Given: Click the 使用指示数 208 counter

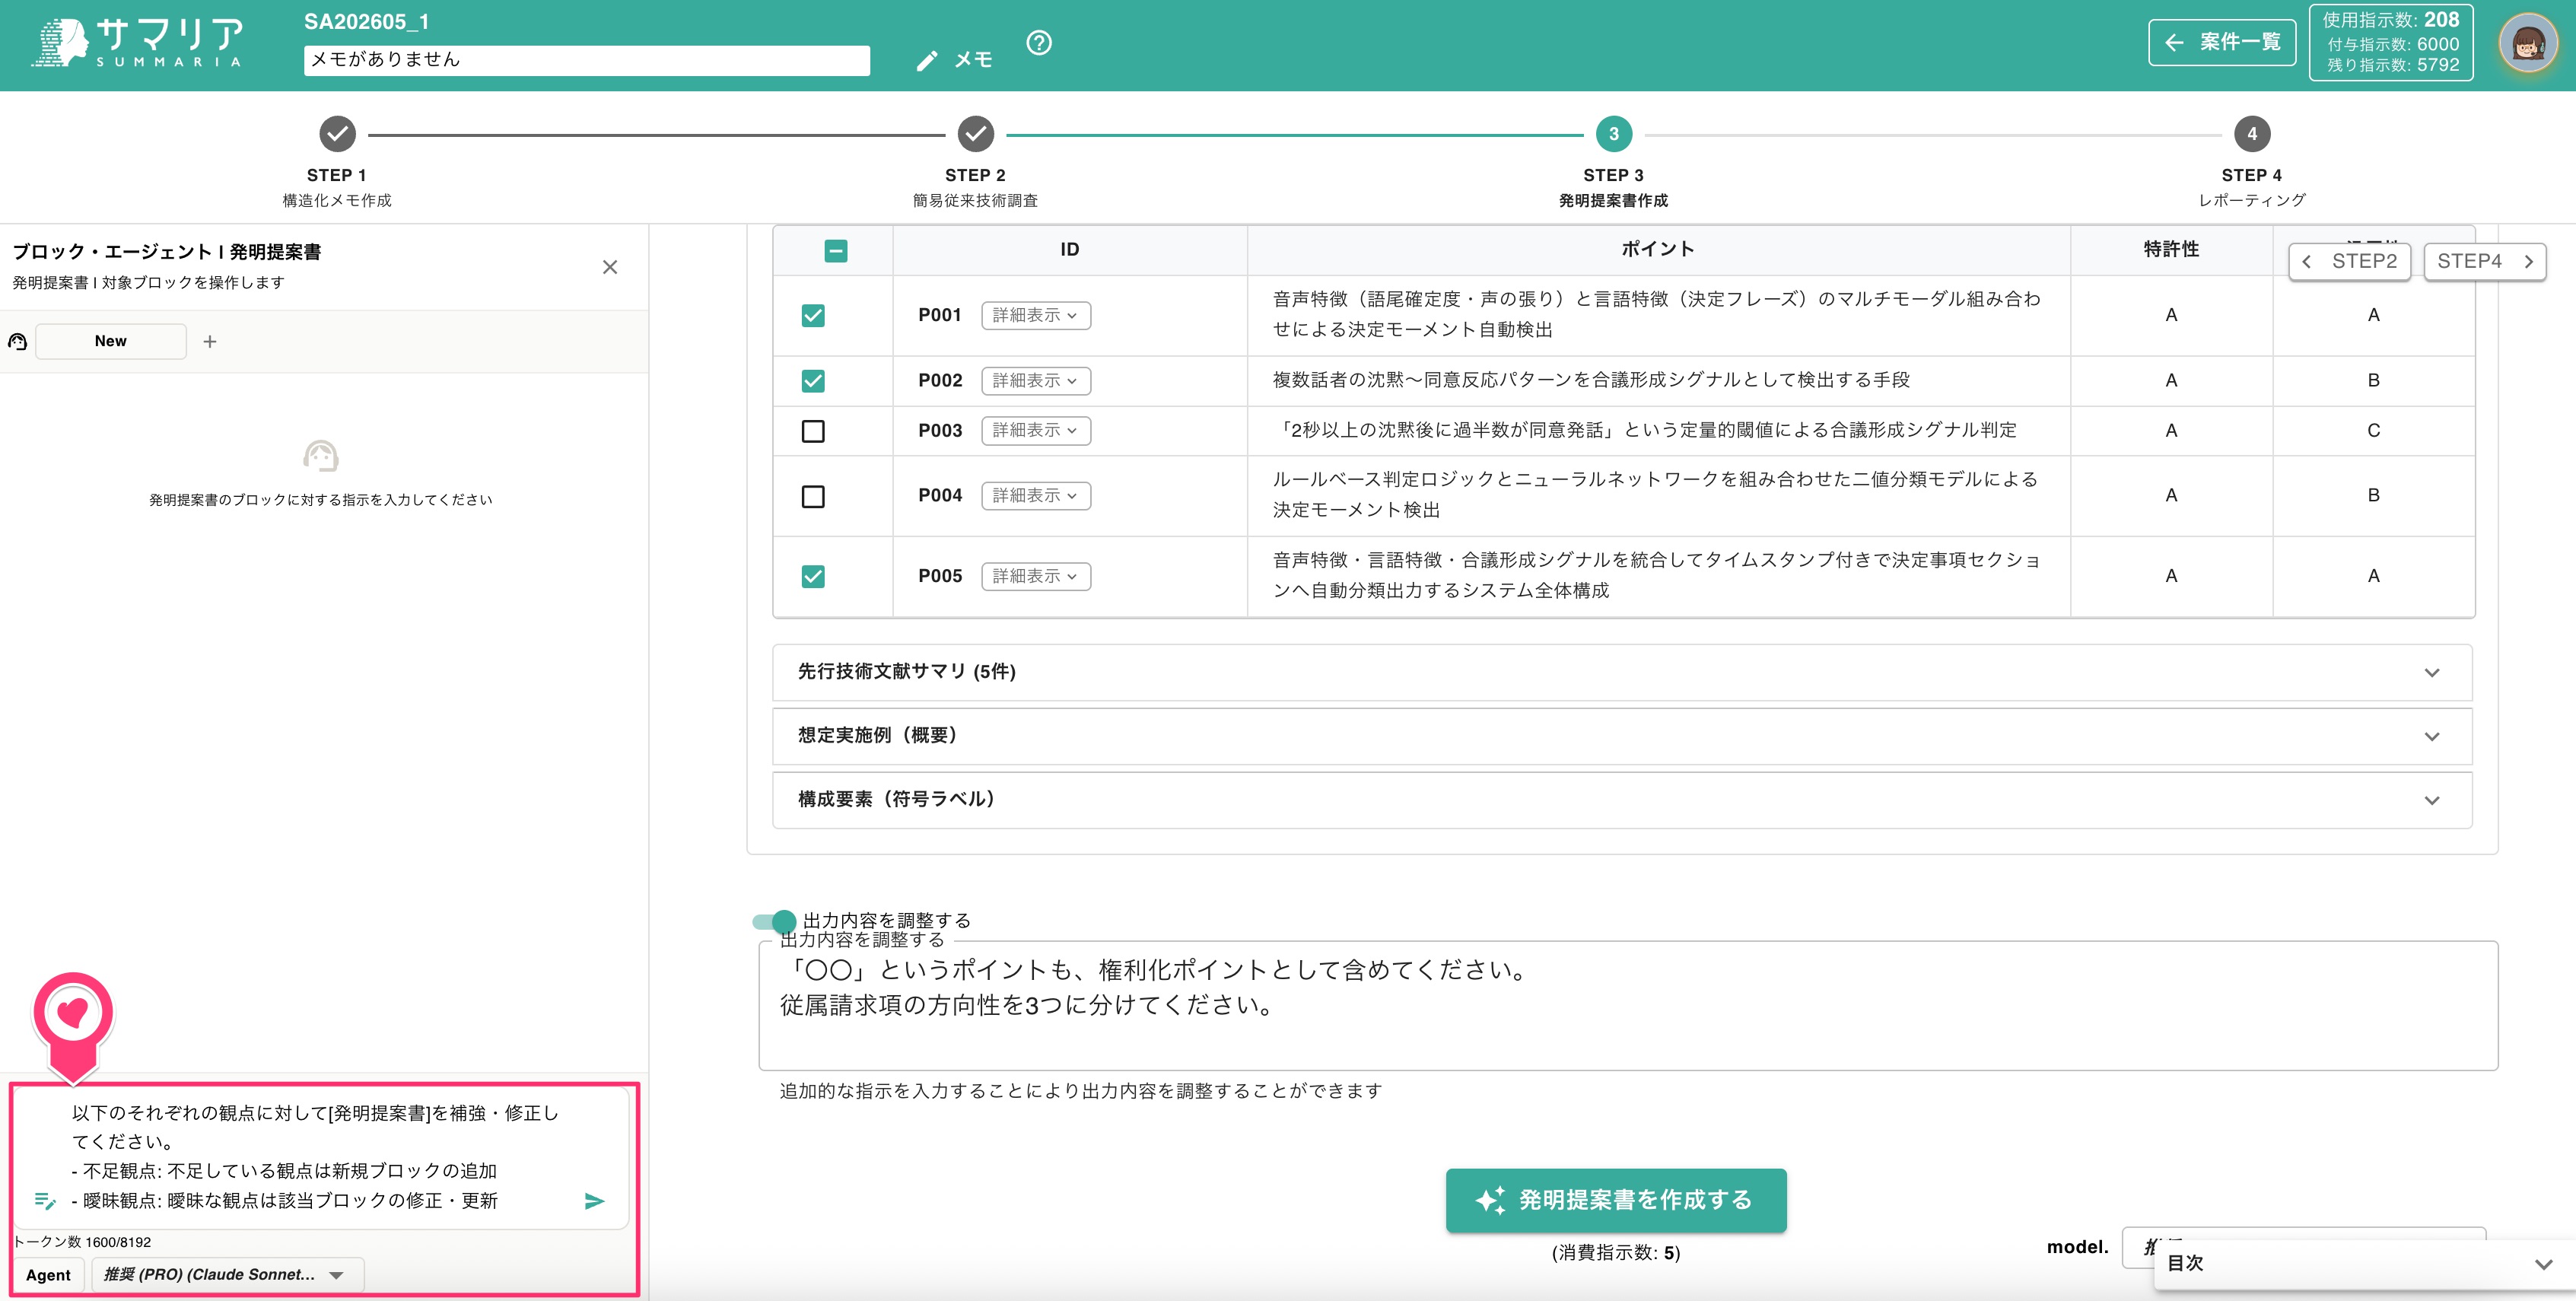Looking at the screenshot, I should point(2390,20).
